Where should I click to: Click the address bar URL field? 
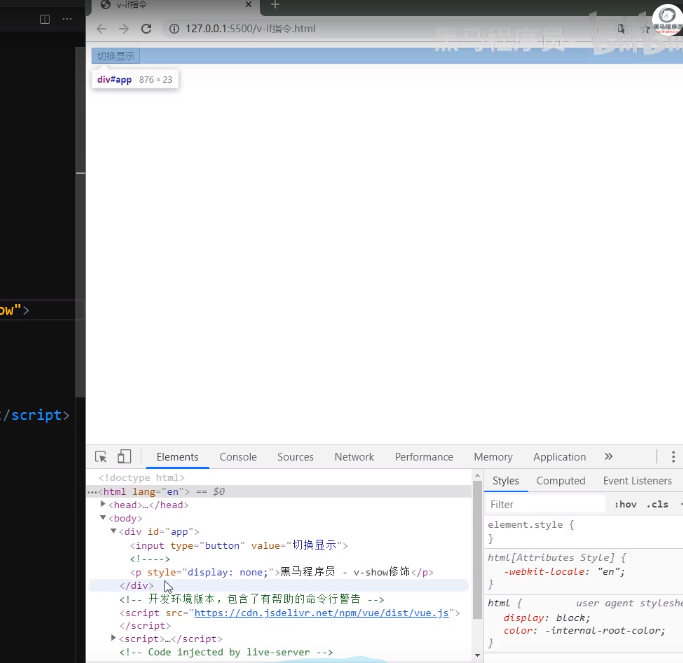tap(250, 29)
